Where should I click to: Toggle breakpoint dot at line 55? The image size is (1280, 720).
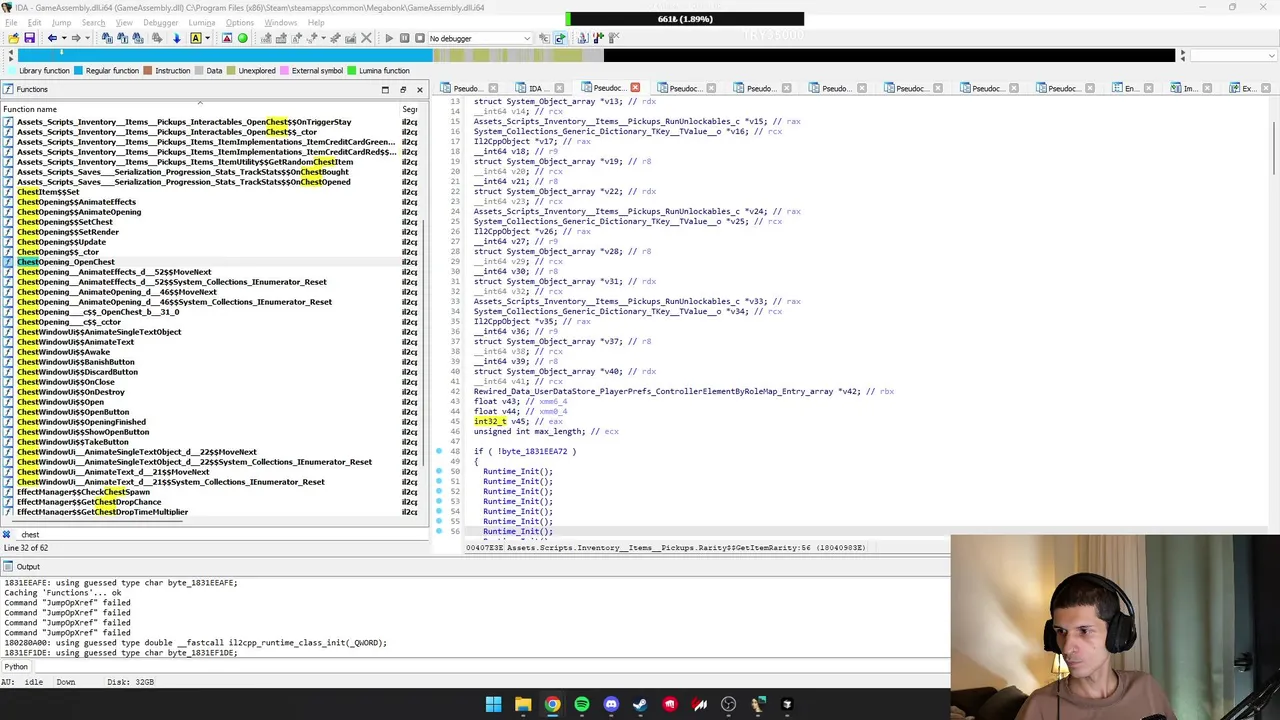click(x=439, y=521)
